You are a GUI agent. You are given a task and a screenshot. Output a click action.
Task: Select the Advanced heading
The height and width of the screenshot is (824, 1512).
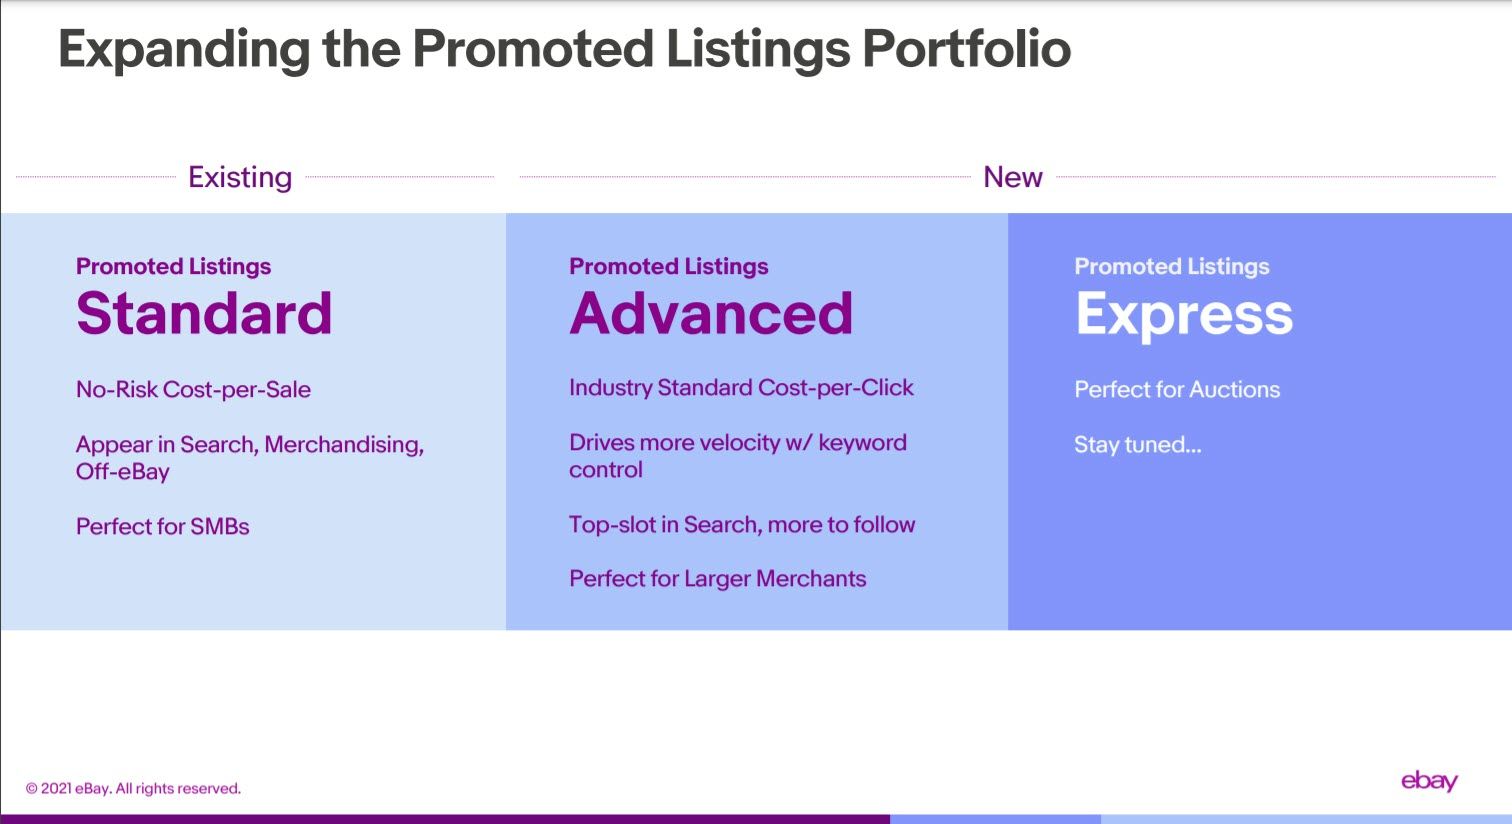click(711, 313)
